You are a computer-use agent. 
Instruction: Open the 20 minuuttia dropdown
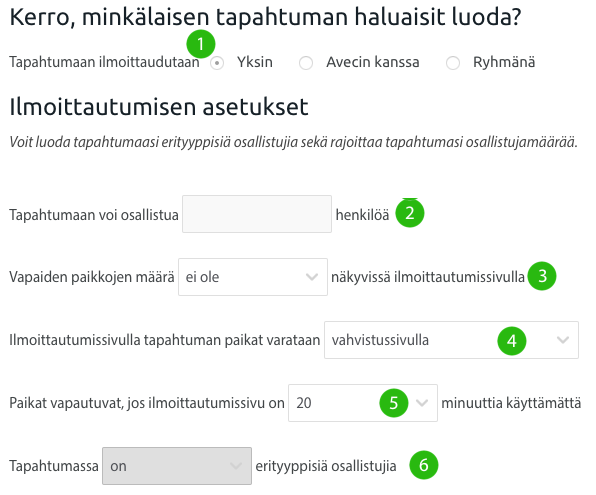click(x=363, y=403)
